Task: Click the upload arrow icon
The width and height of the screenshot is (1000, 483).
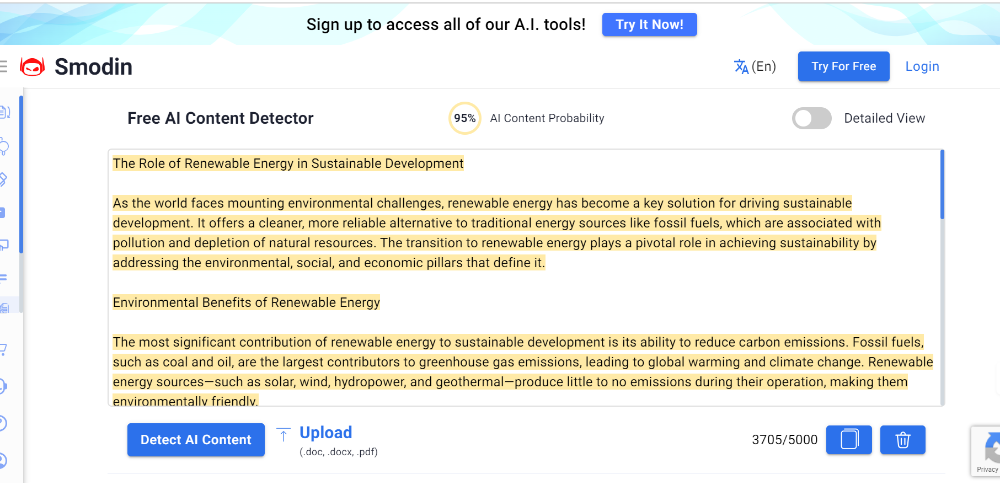Action: pos(284,434)
